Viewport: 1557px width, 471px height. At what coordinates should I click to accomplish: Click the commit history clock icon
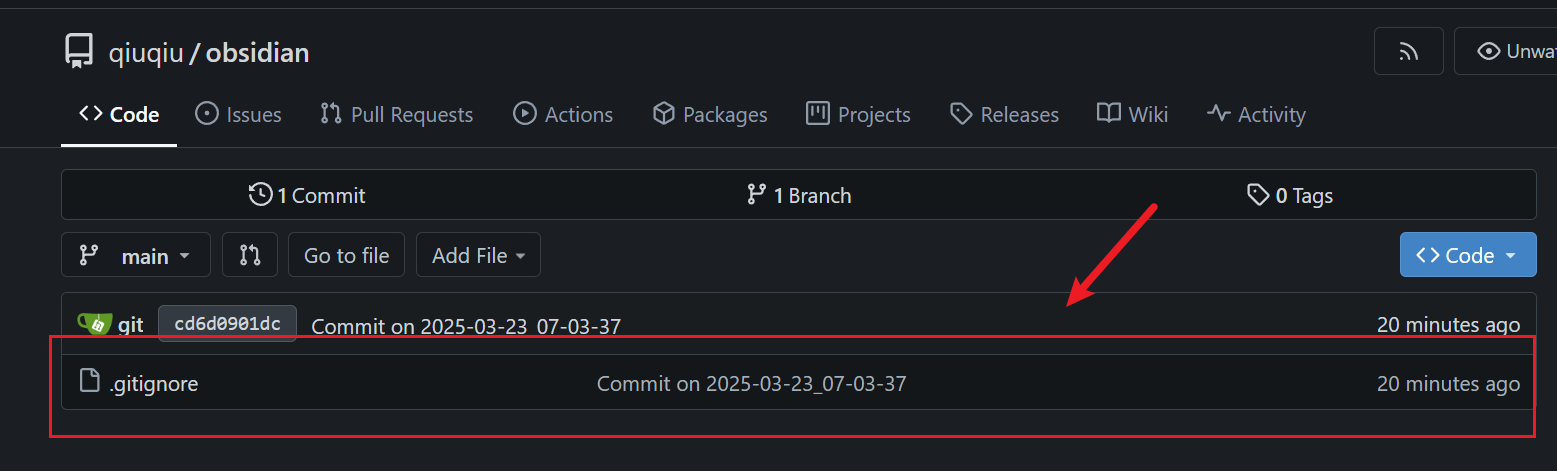[260, 195]
